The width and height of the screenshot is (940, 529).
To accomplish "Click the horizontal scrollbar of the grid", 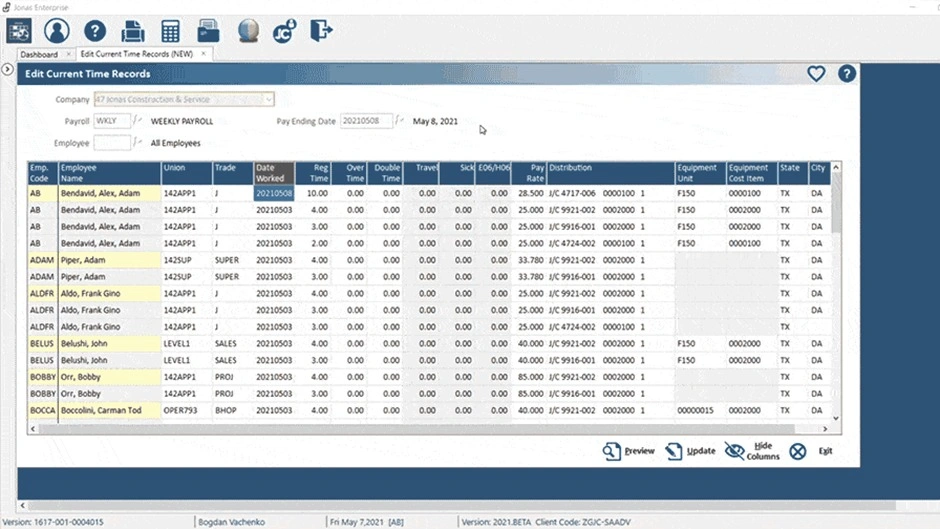I will (x=400, y=428).
